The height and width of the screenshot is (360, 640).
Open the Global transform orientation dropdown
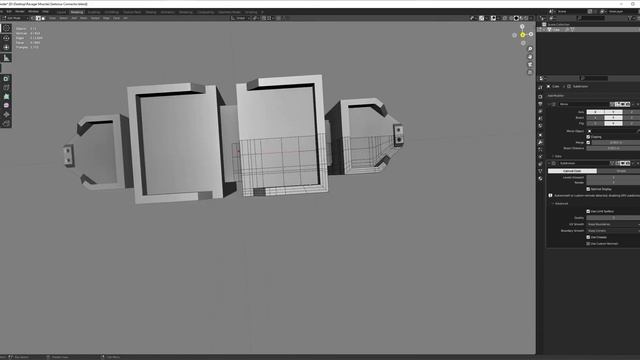[x=240, y=18]
